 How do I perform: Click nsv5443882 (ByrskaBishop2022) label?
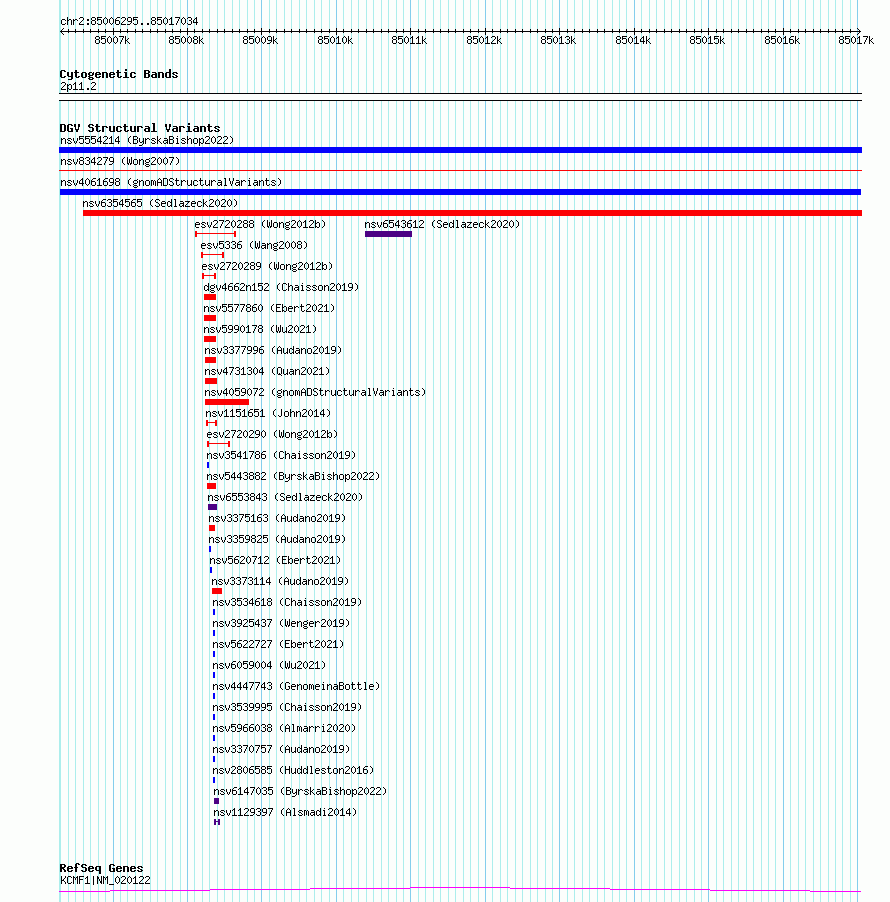click(293, 476)
